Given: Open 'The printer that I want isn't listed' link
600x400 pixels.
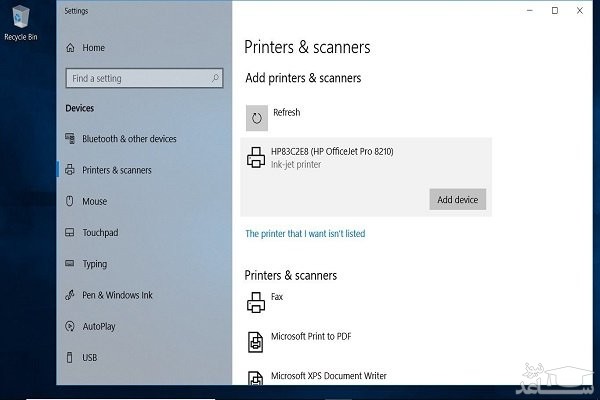Looking at the screenshot, I should tap(305, 234).
